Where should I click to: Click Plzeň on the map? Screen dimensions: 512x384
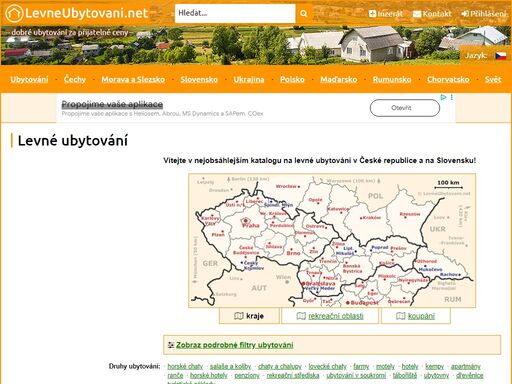coord(218,235)
